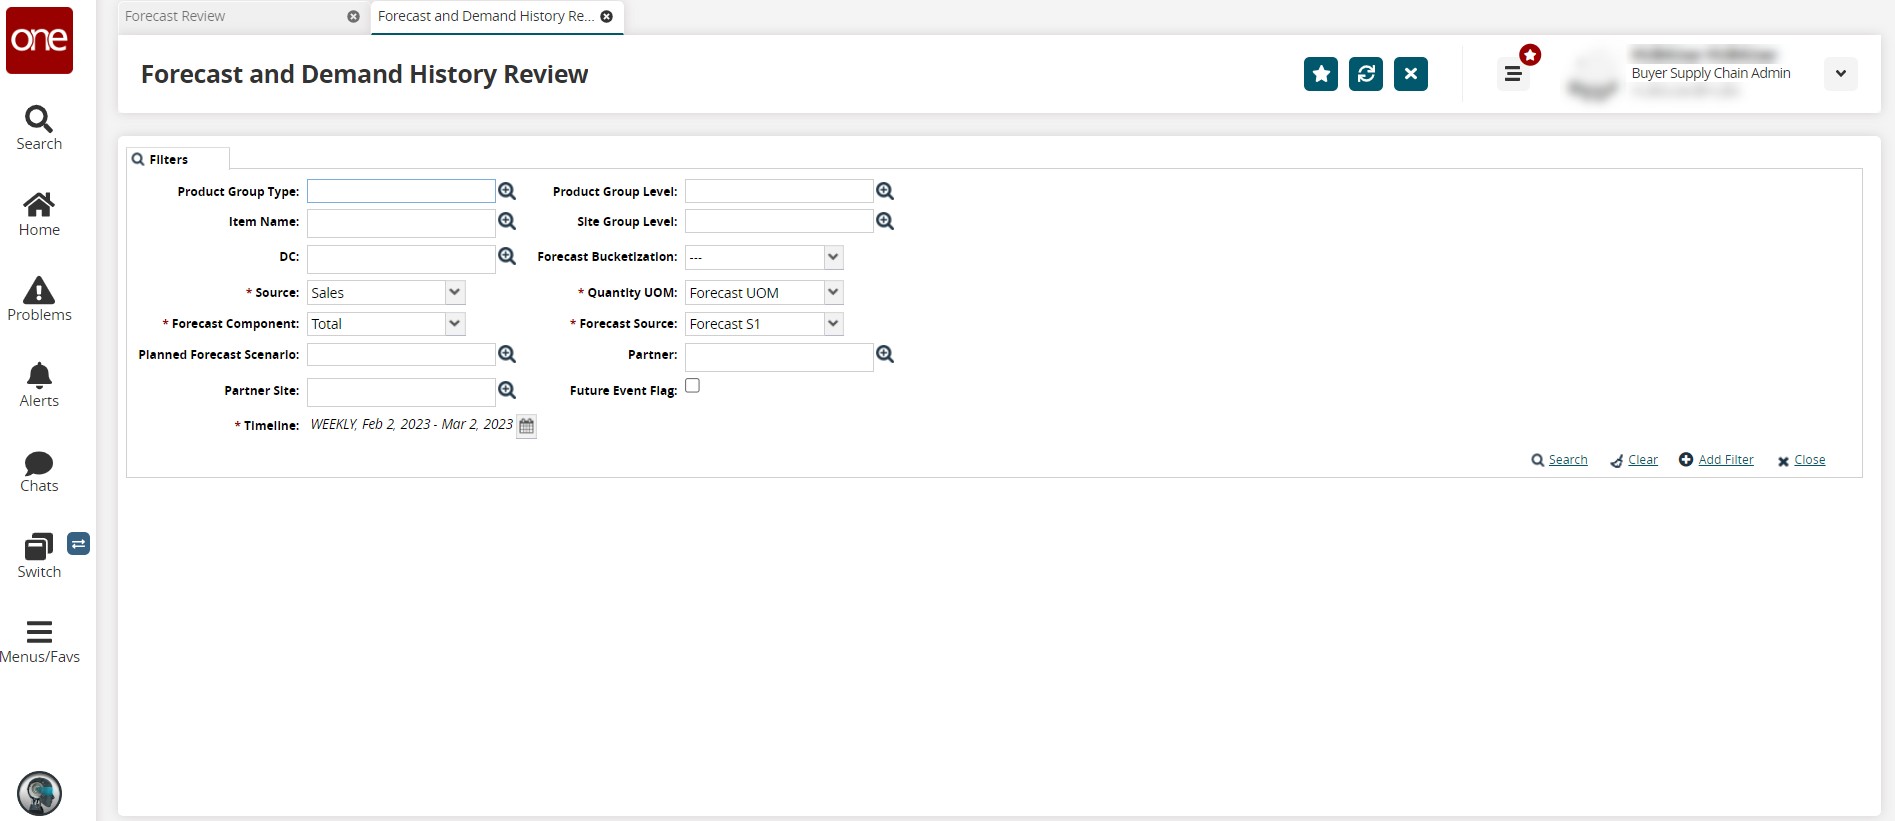
Task: Open the Timeline calendar picker
Action: pos(527,426)
